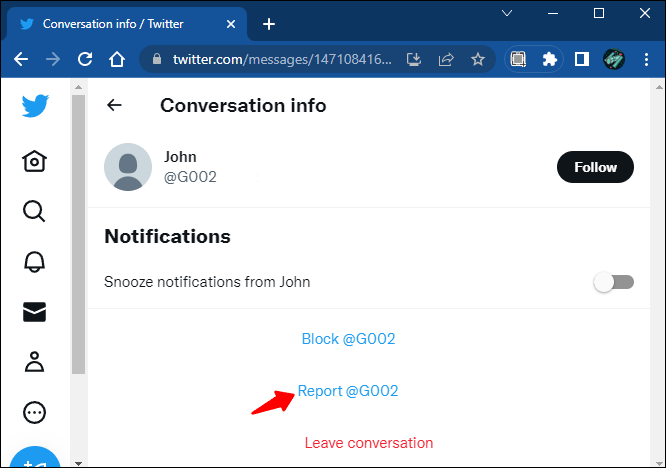Click the browser forward arrow
The image size is (666, 468).
pos(53,59)
